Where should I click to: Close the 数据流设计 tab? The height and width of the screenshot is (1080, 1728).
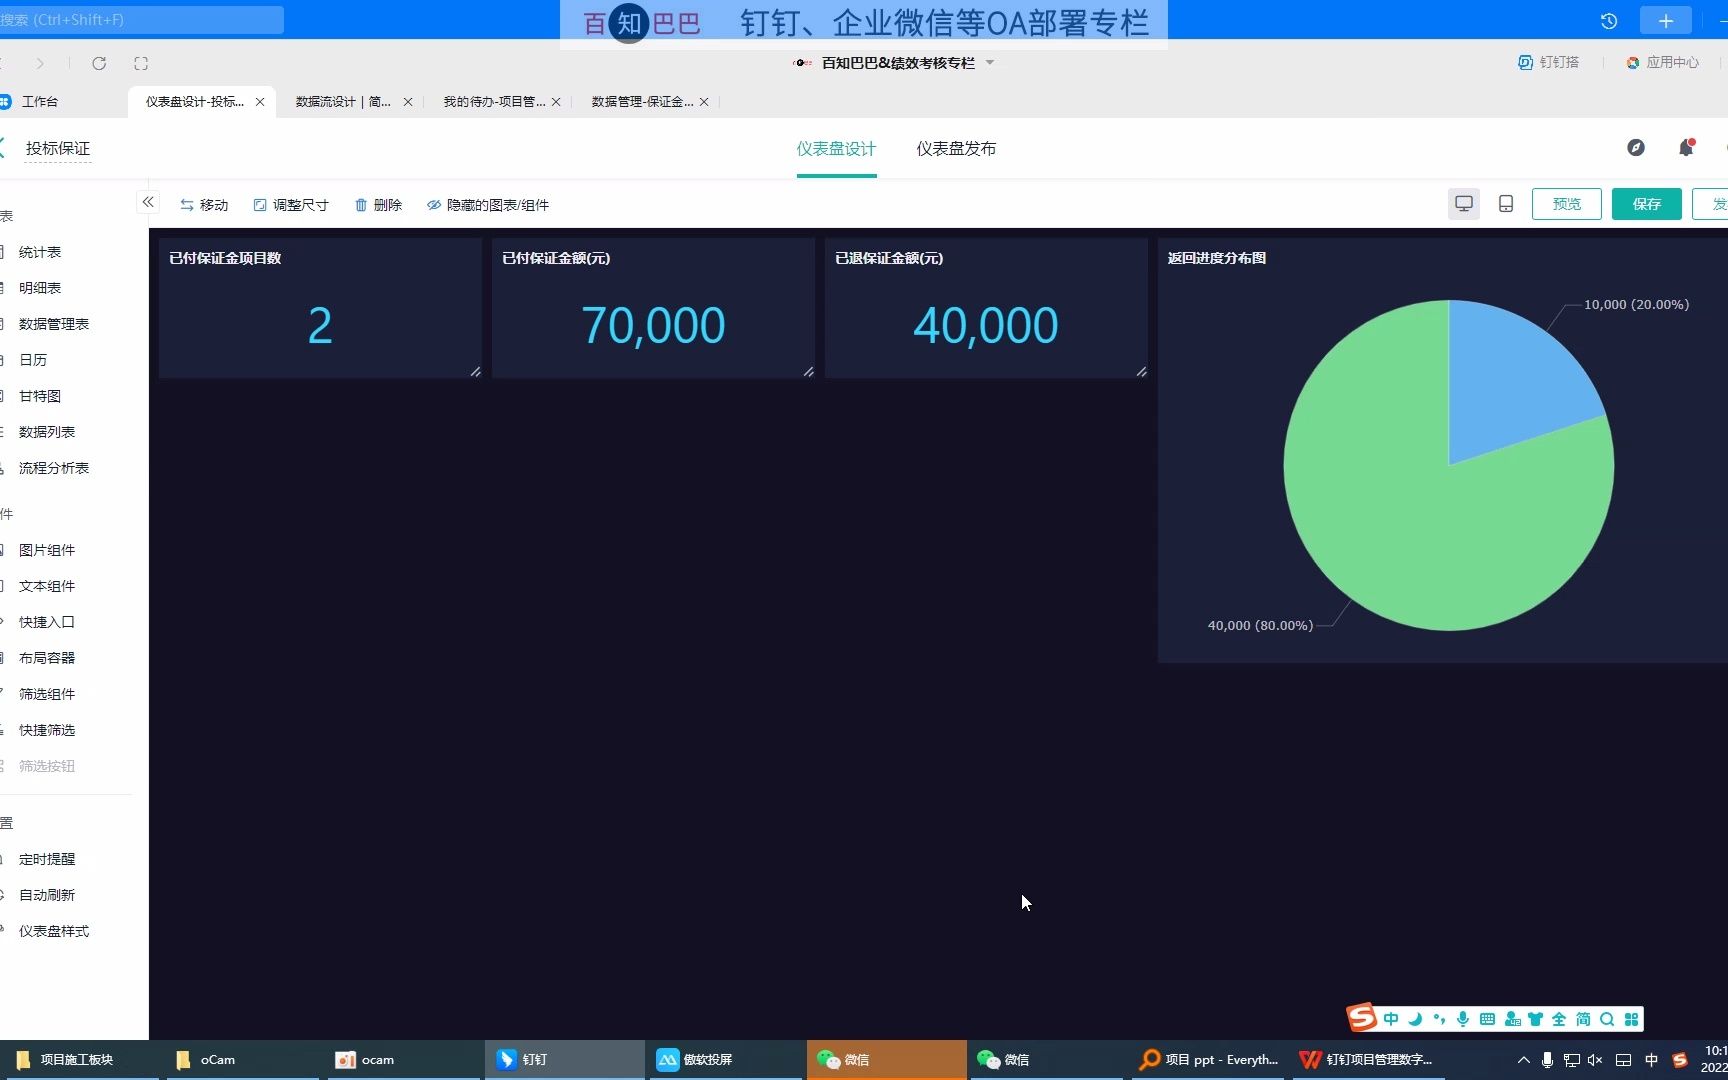tap(408, 102)
